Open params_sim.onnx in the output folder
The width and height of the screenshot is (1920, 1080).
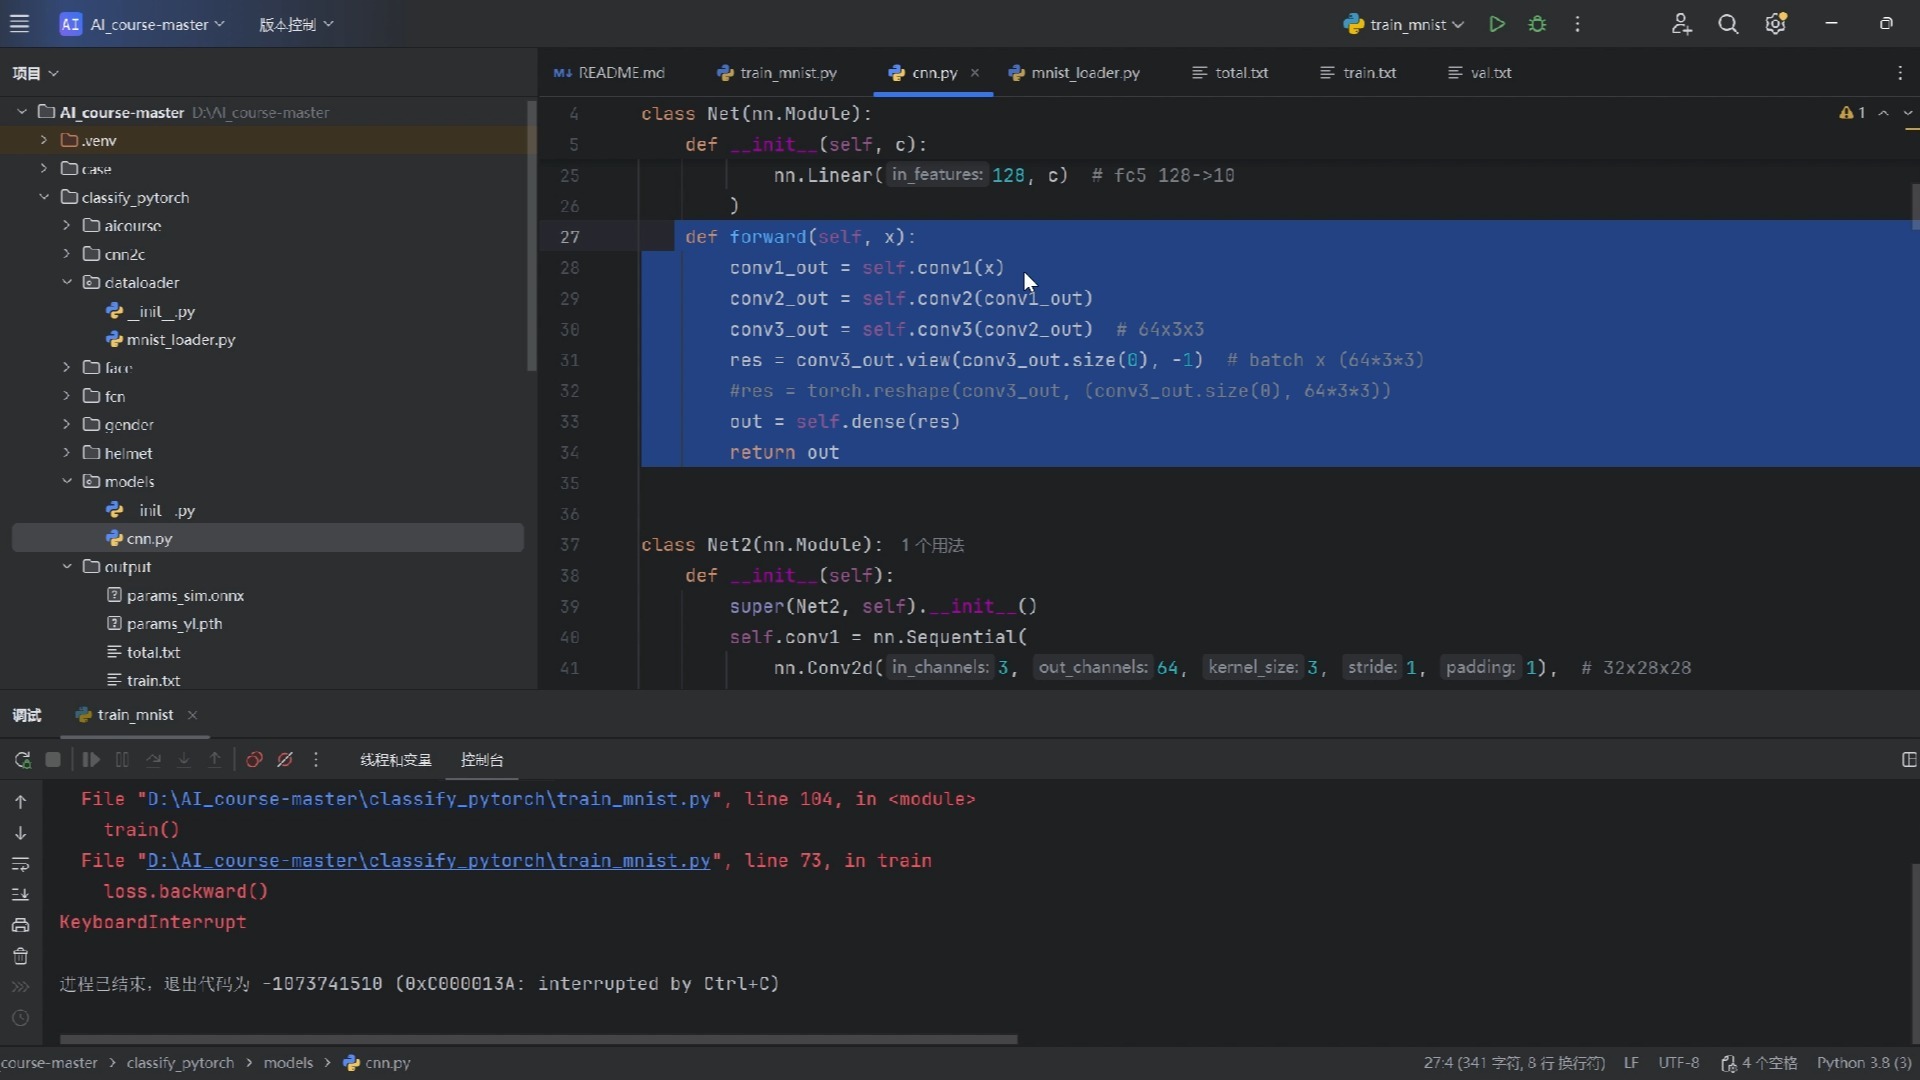tap(185, 595)
